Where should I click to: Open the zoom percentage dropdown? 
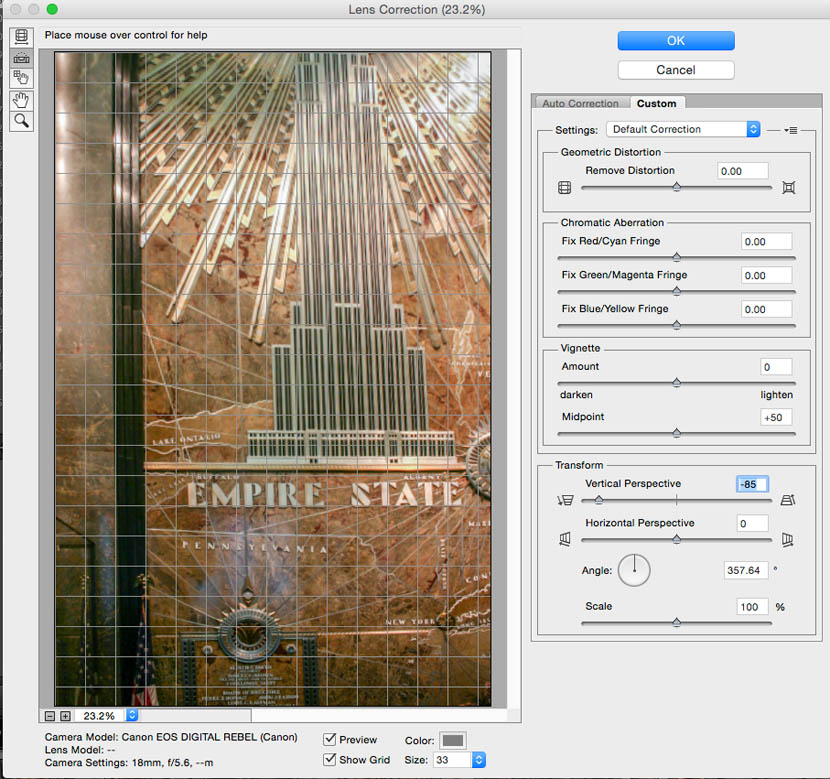132,715
